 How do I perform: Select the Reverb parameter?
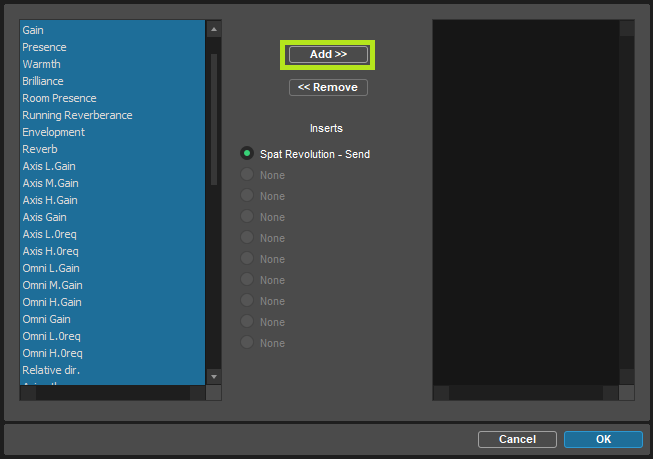40,150
